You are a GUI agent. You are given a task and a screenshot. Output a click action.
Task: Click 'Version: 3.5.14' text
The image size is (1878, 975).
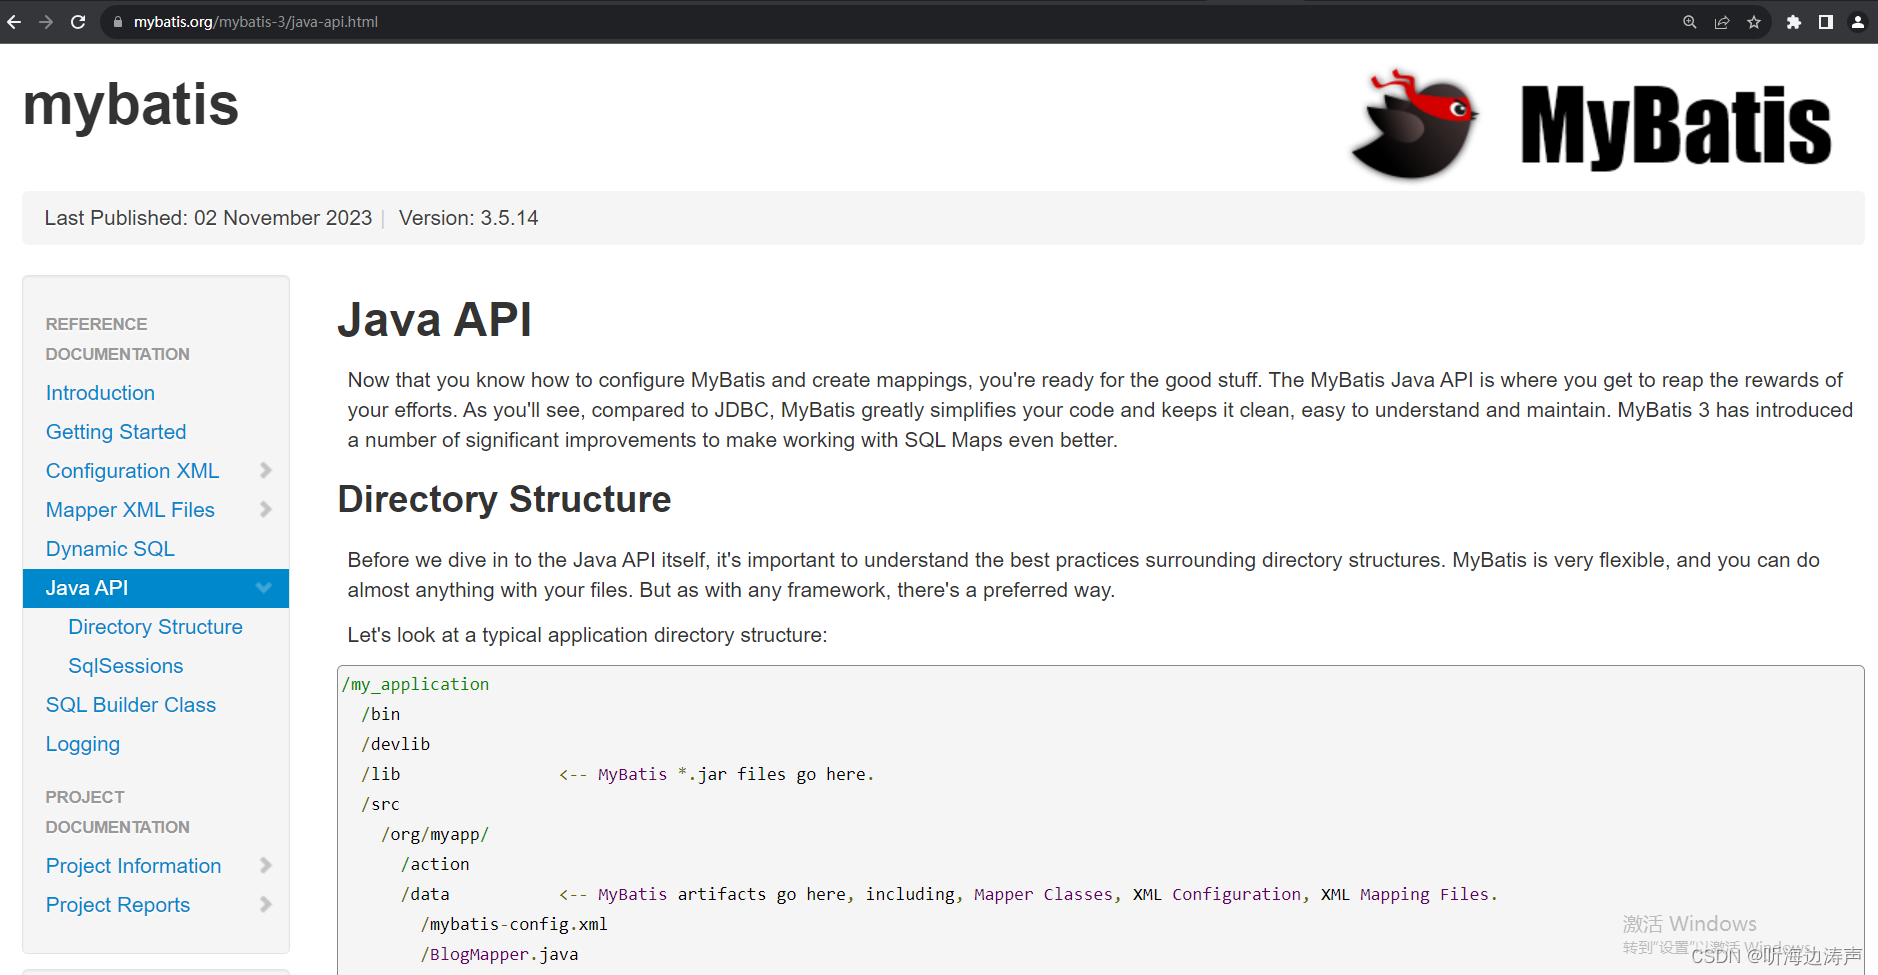click(x=469, y=218)
